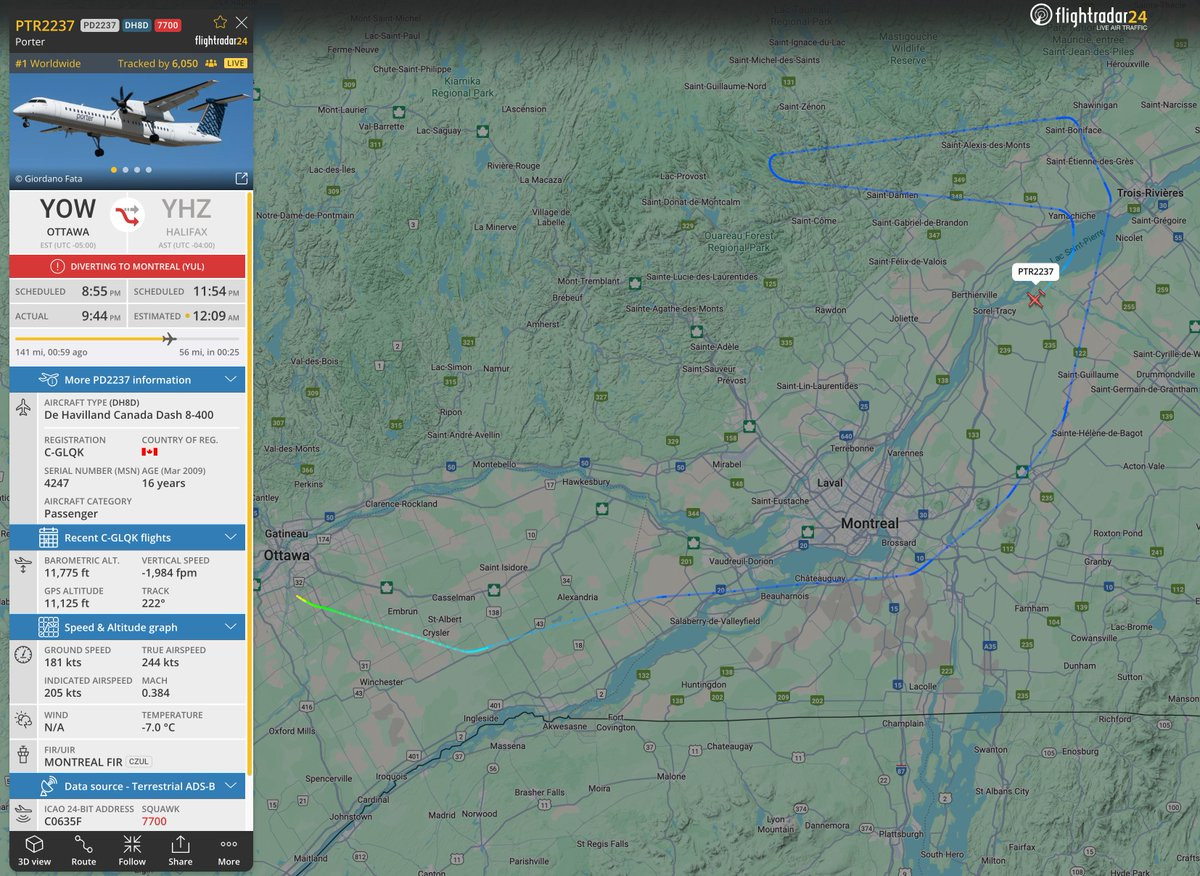Click the PD2237 flight number badge
The image size is (1200, 876).
(98, 25)
